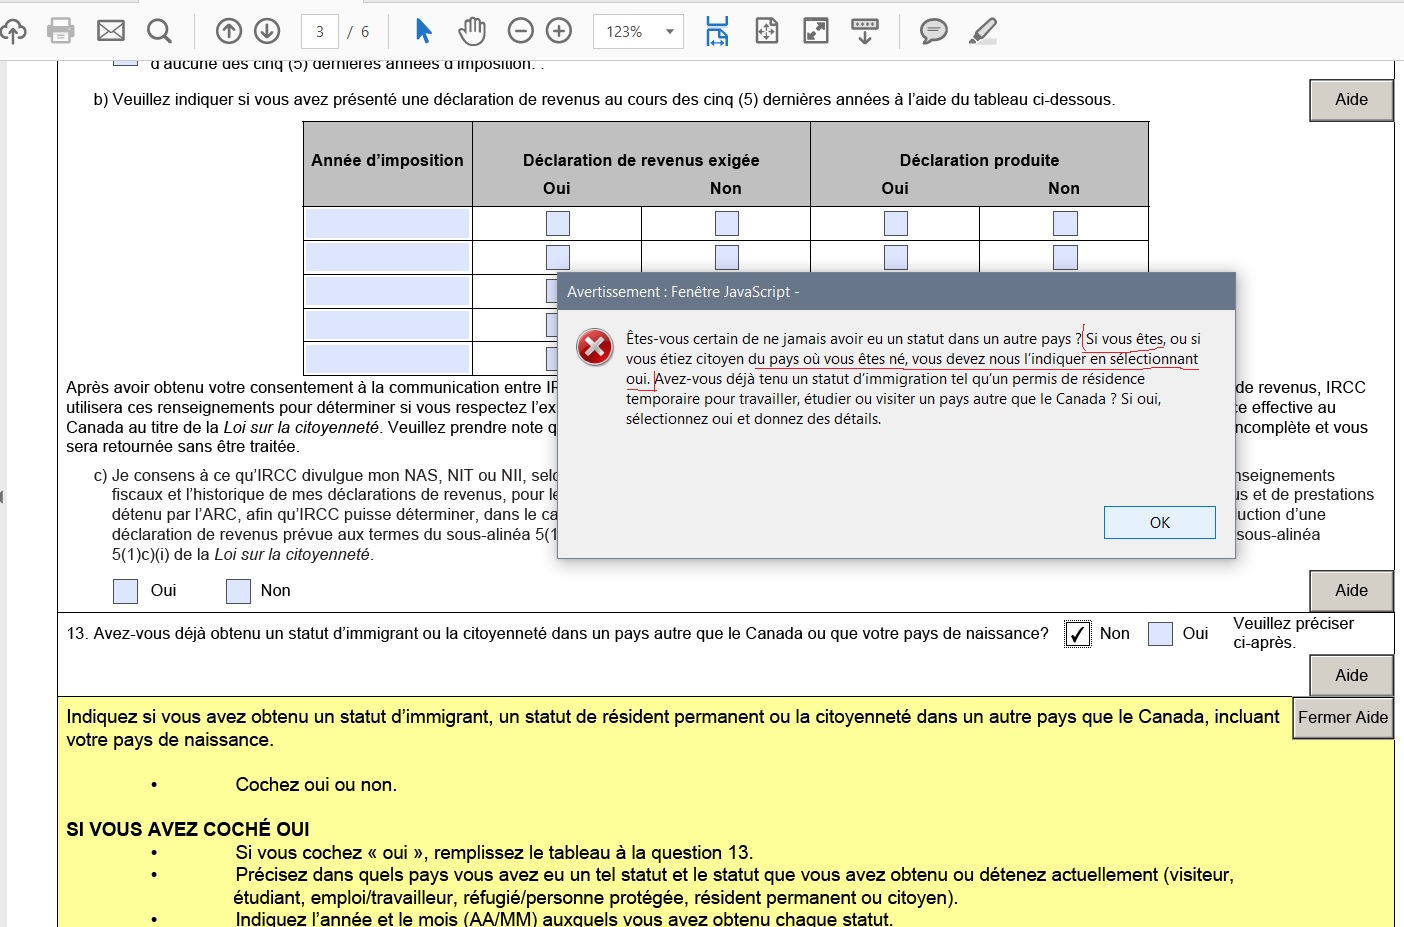This screenshot has width=1404, height=927.
Task: Click the page number input field
Action: click(x=320, y=32)
